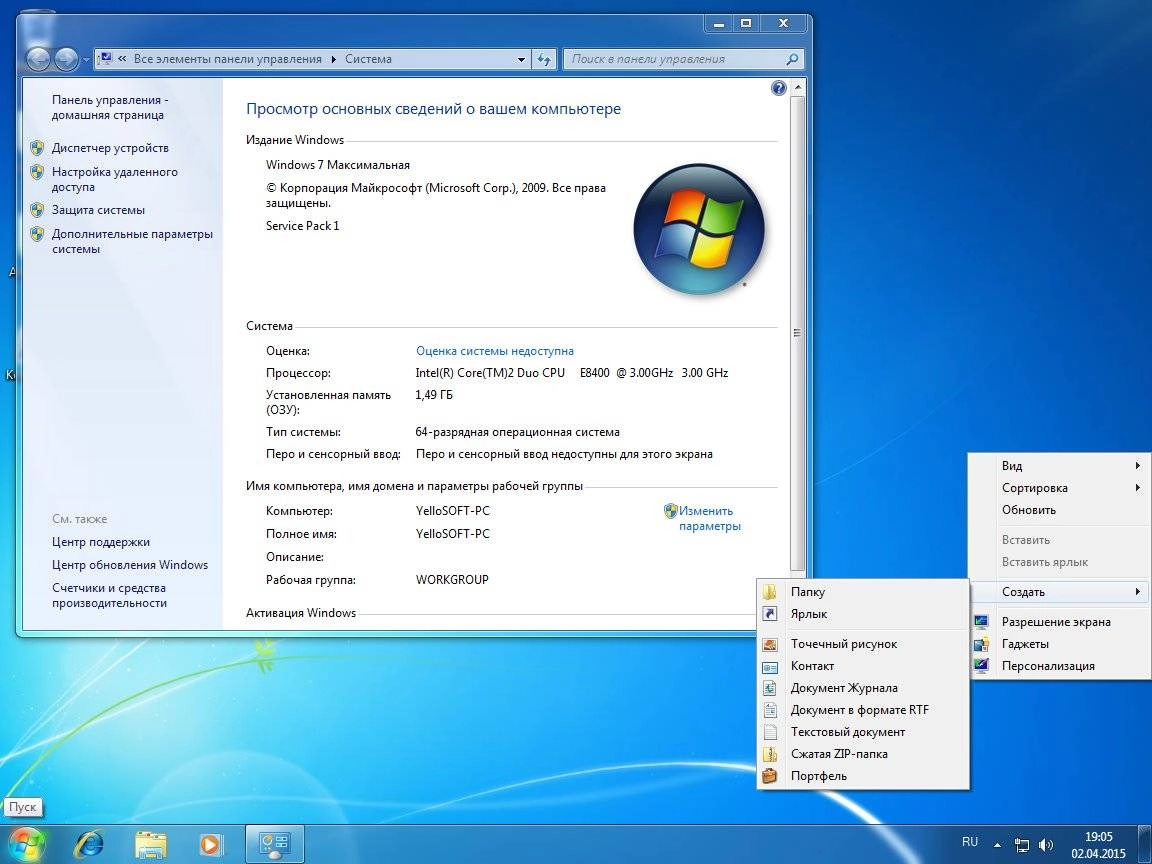Open Центр поддержки link
Viewport: 1152px width, 864px height.
pos(101,542)
